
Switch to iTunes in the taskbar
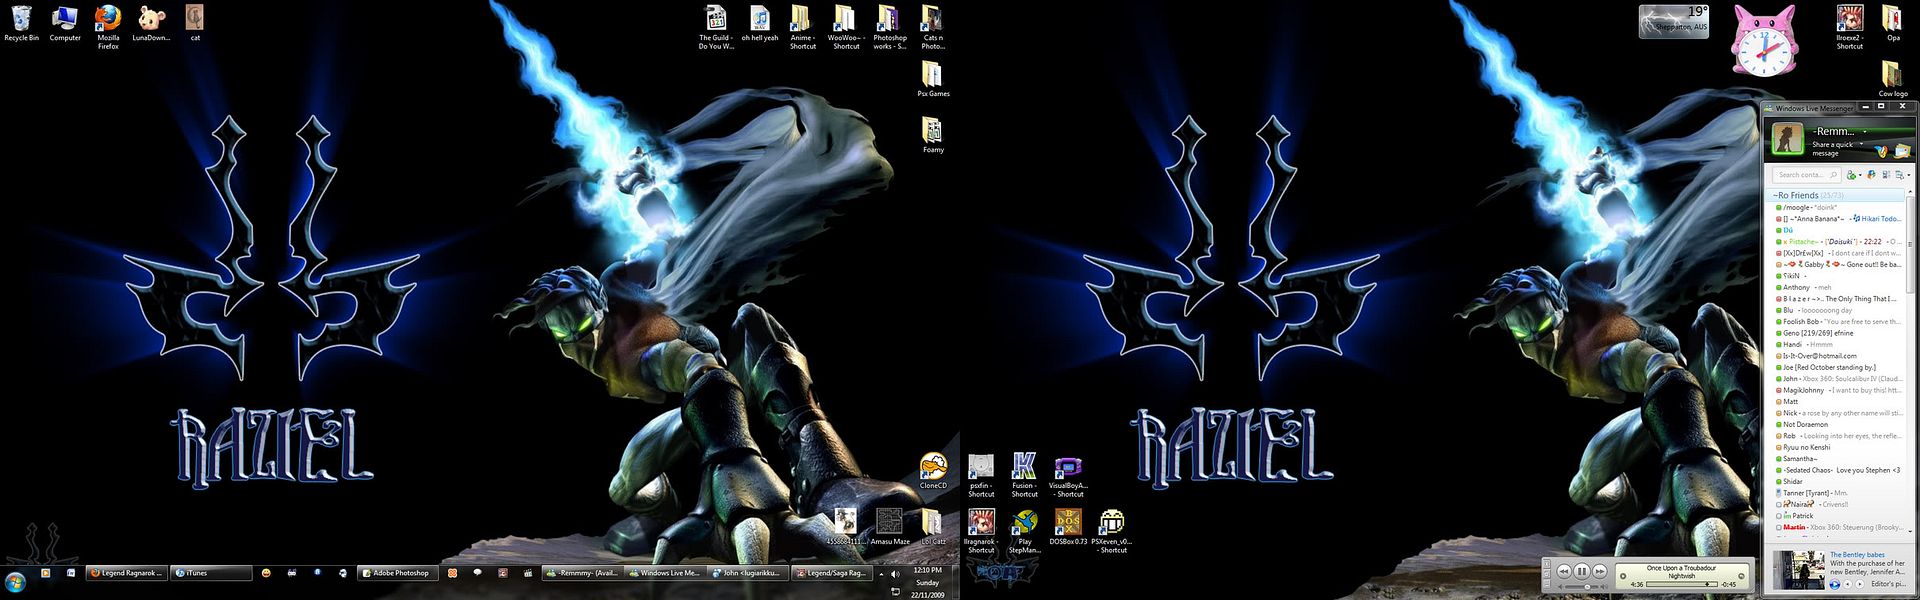tap(212, 573)
